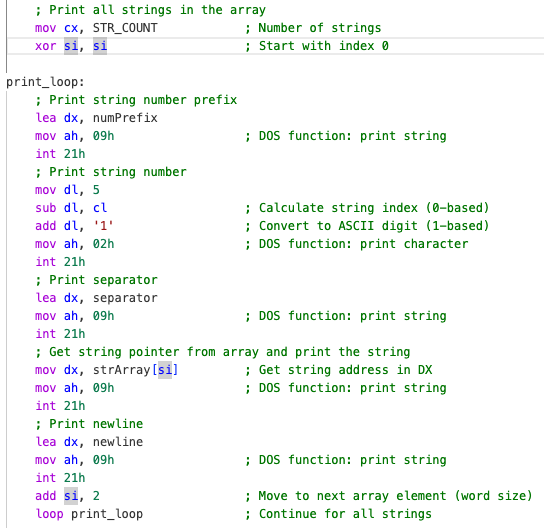Click the comment "; Get string address in DX"
544x528 pixels.
[338, 370]
